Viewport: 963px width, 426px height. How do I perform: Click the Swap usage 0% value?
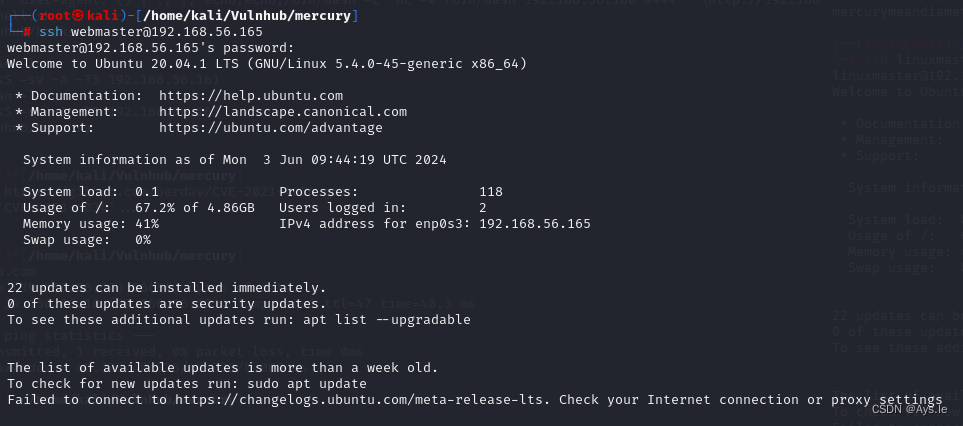[142, 239]
